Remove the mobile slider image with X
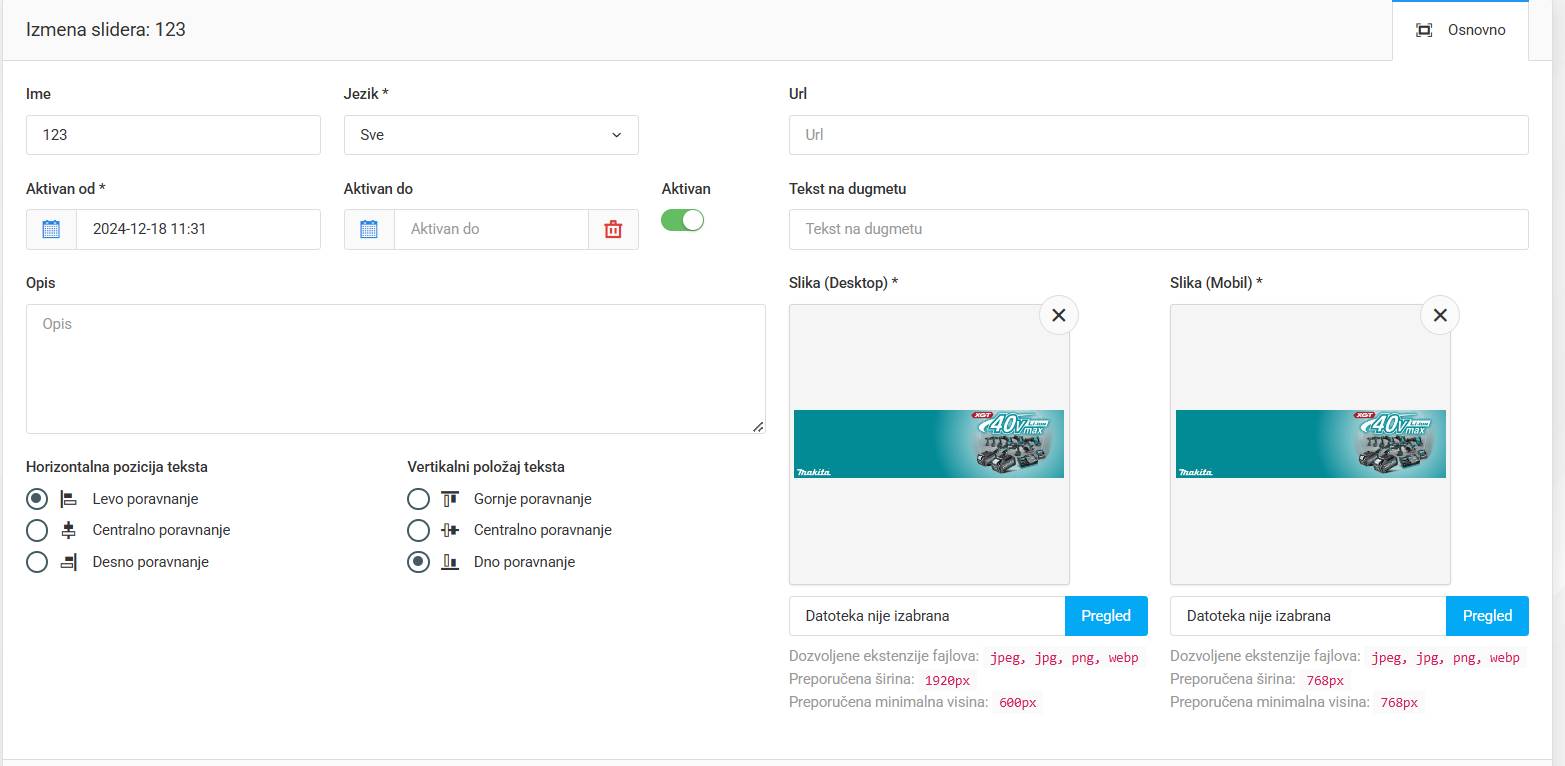Image resolution: width=1565 pixels, height=766 pixels. [1439, 315]
